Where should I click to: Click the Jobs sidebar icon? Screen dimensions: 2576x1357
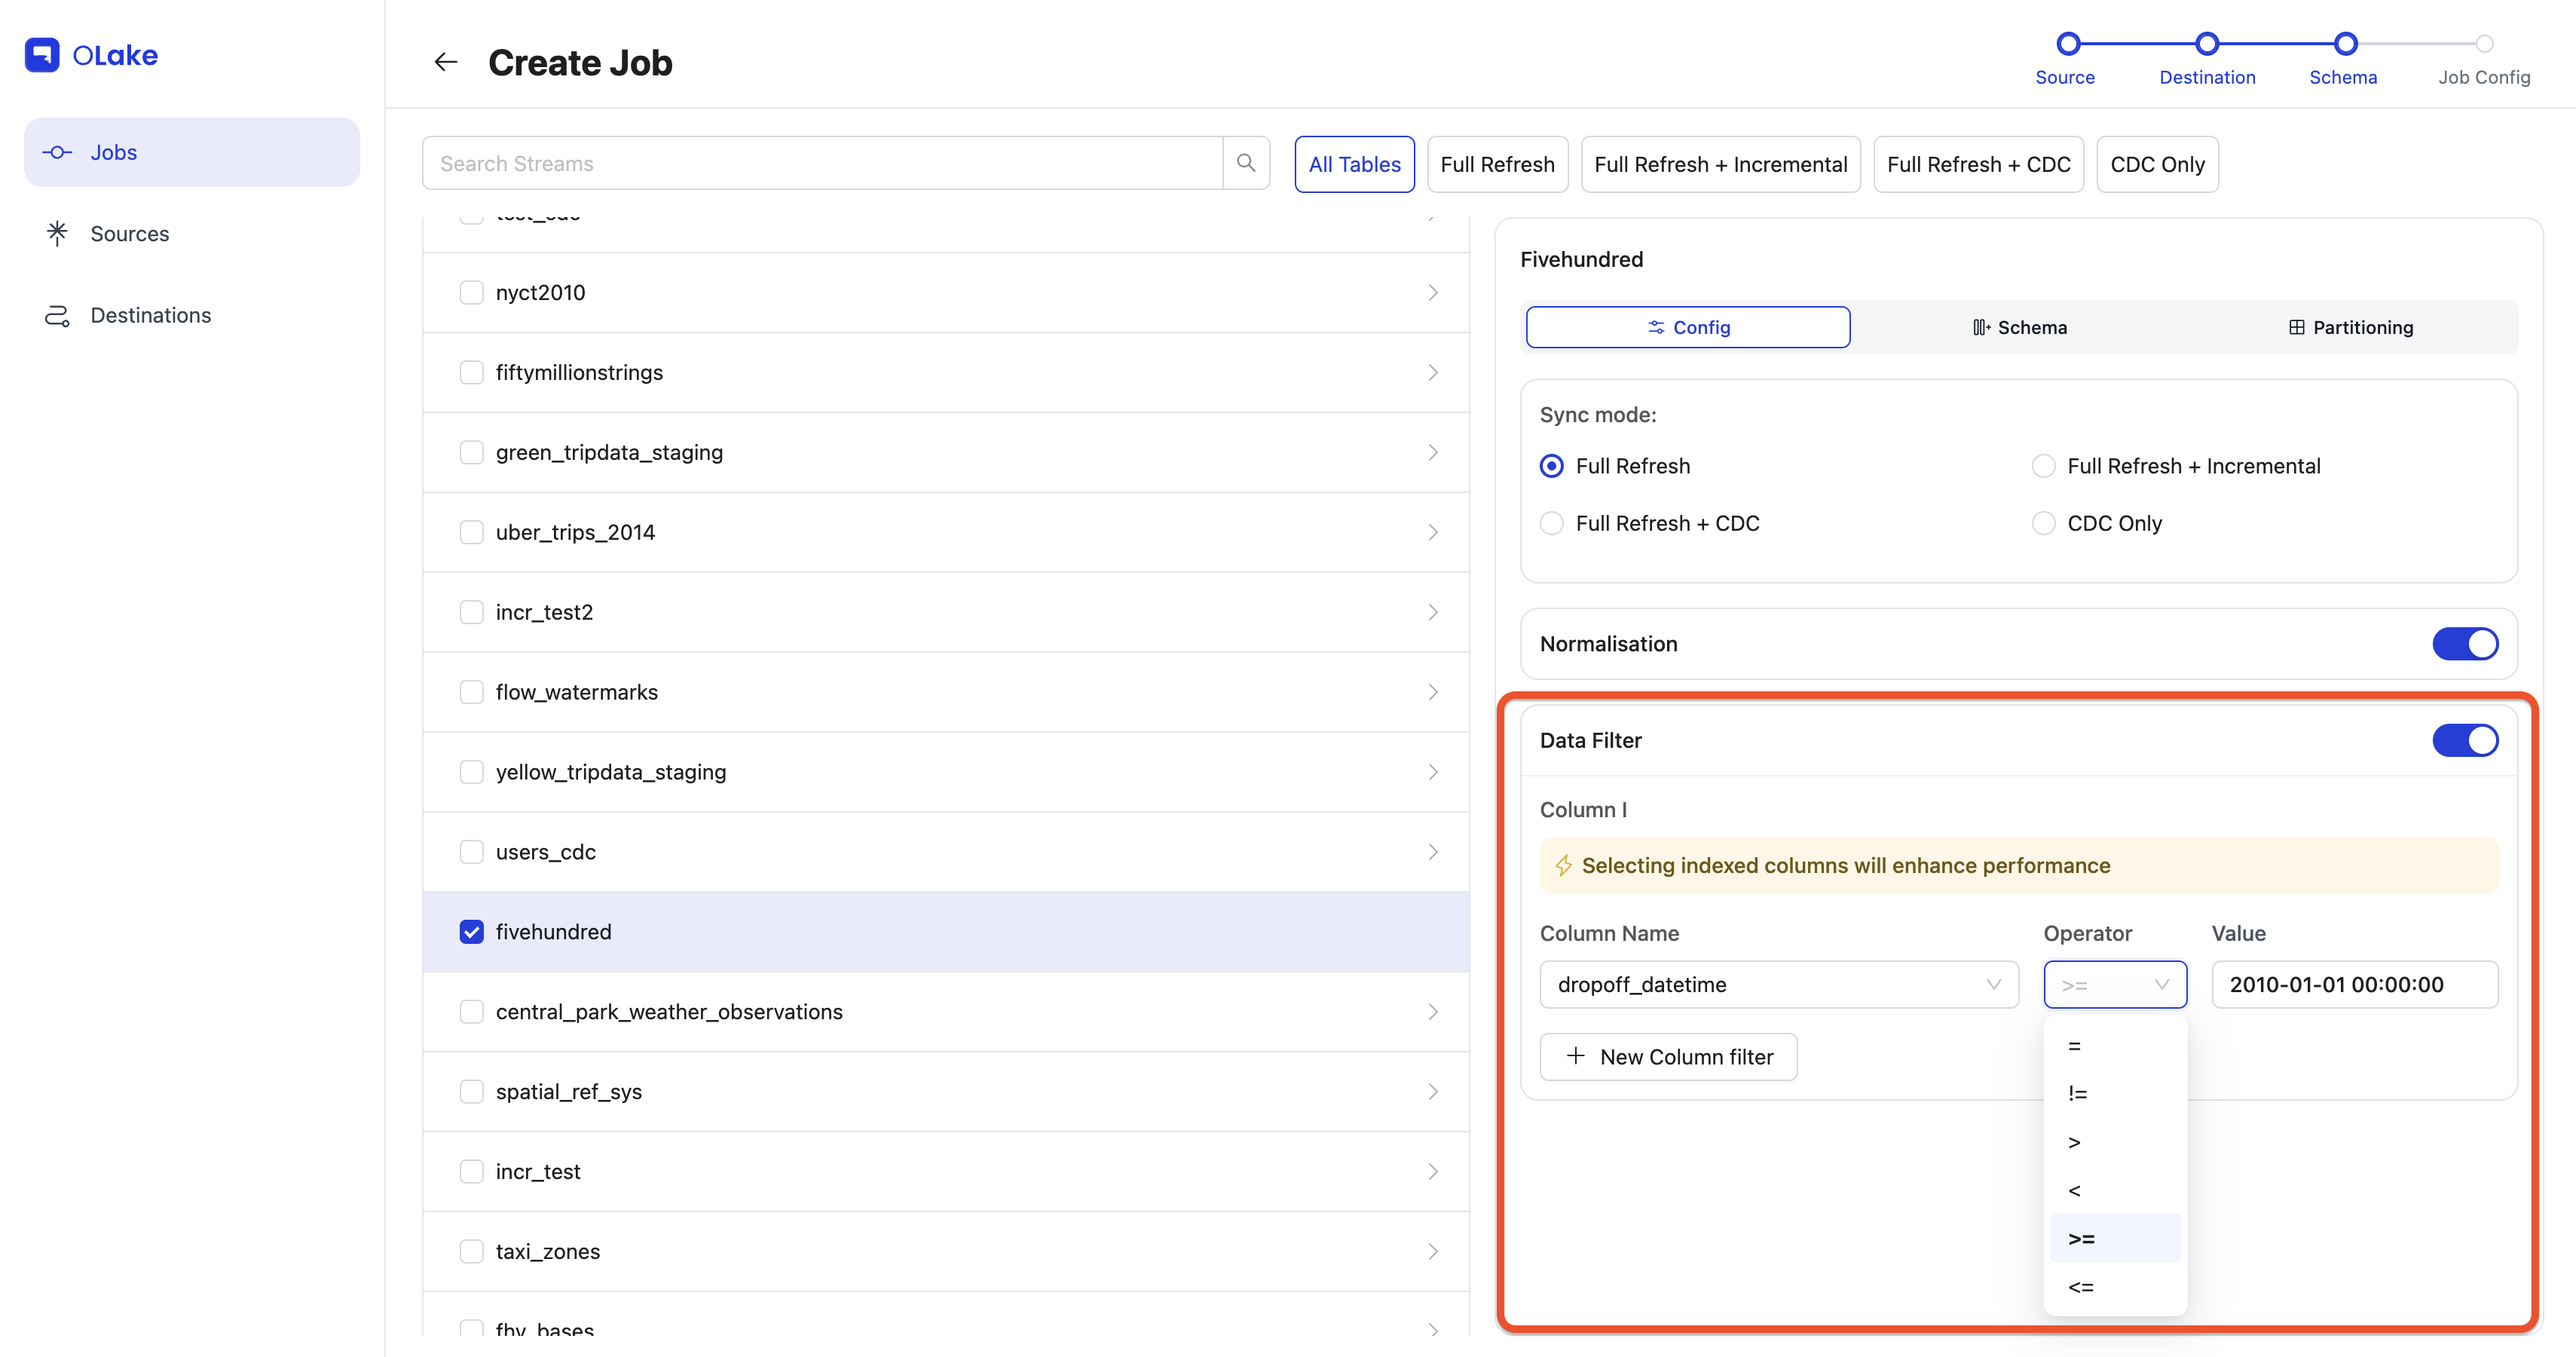(58, 152)
